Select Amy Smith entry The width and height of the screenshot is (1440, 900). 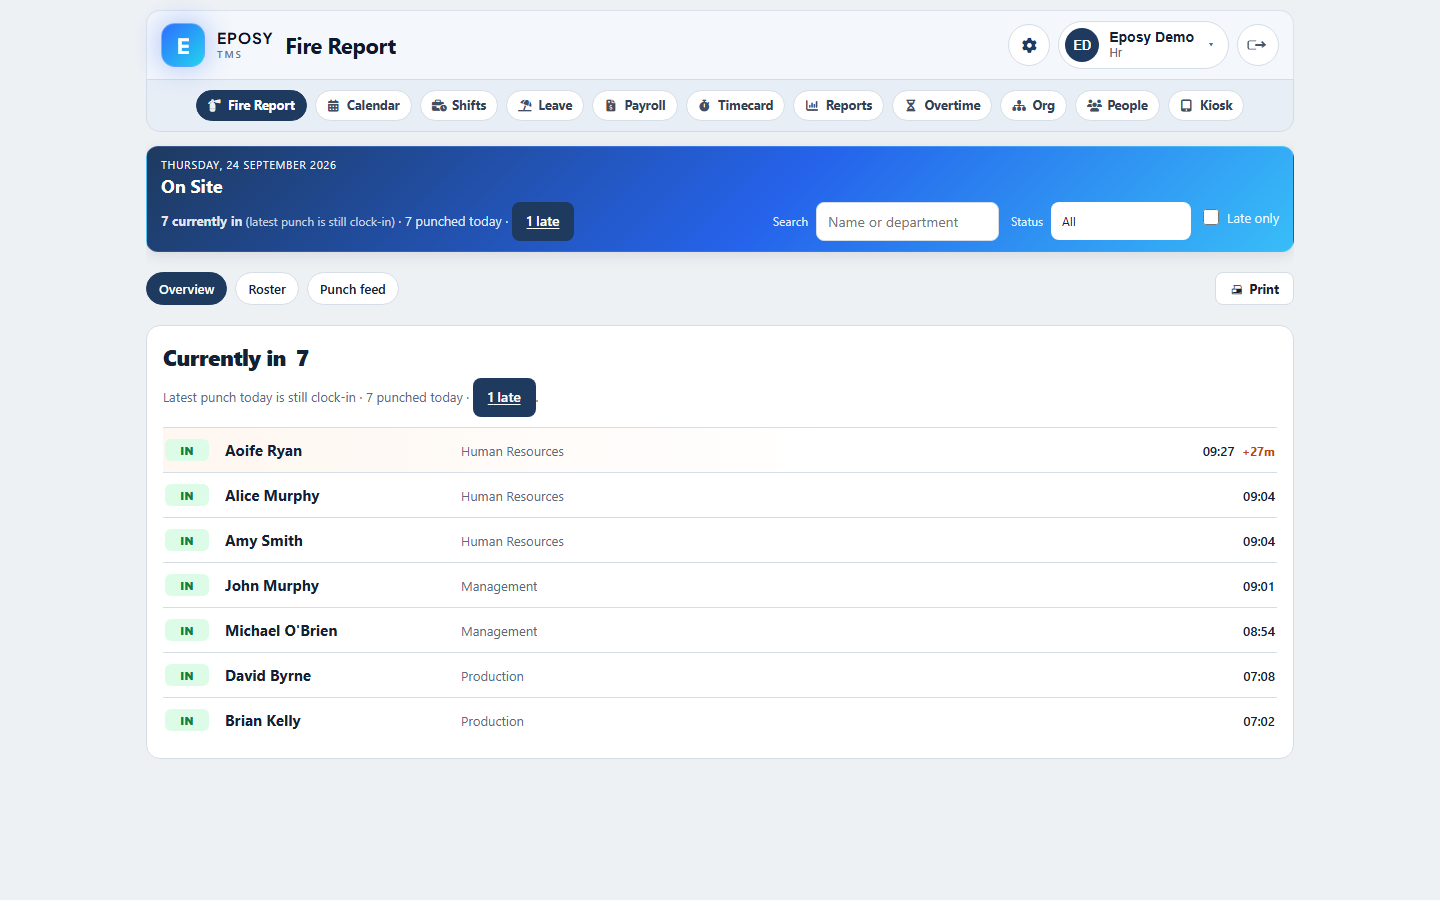[264, 541]
